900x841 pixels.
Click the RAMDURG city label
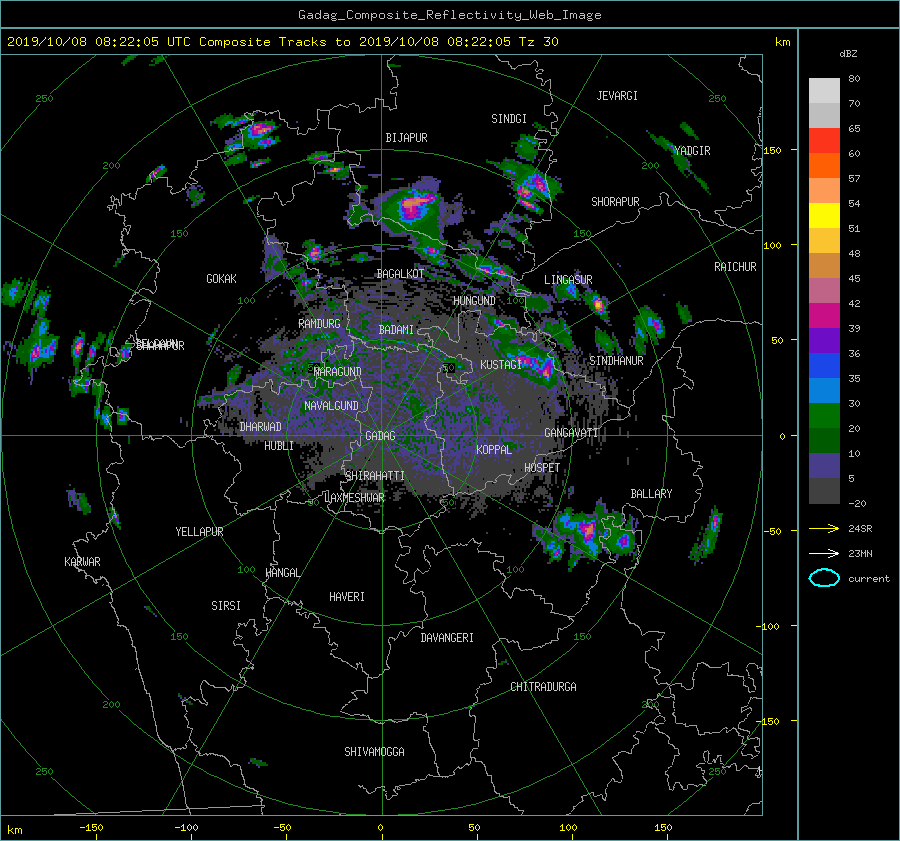tap(319, 324)
